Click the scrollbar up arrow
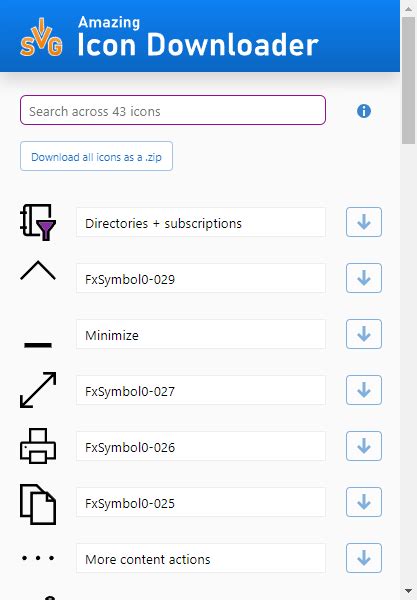This screenshot has height=600, width=417. click(409, 8)
